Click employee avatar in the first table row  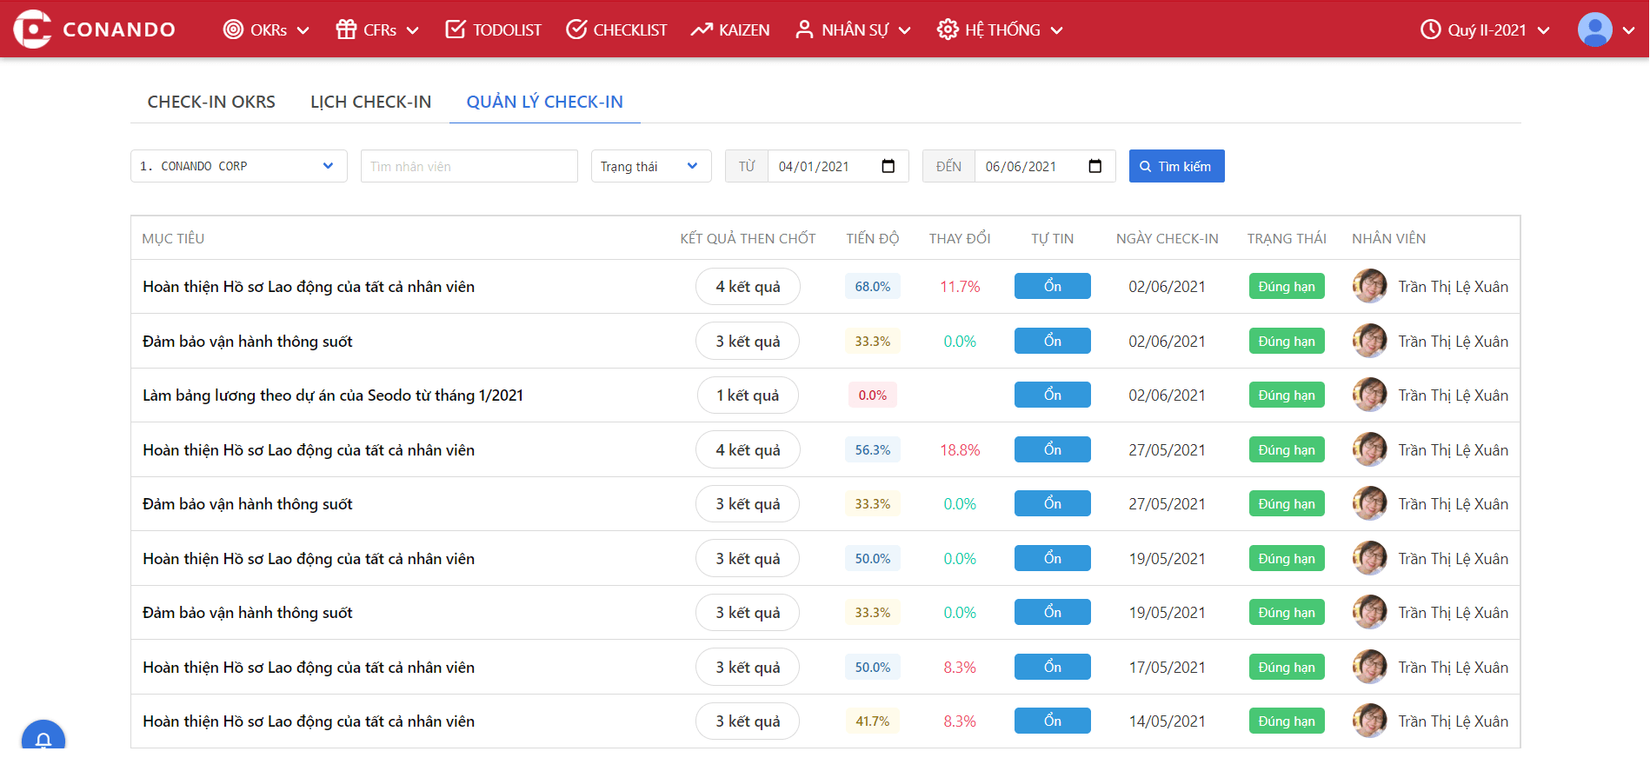[x=1369, y=287]
